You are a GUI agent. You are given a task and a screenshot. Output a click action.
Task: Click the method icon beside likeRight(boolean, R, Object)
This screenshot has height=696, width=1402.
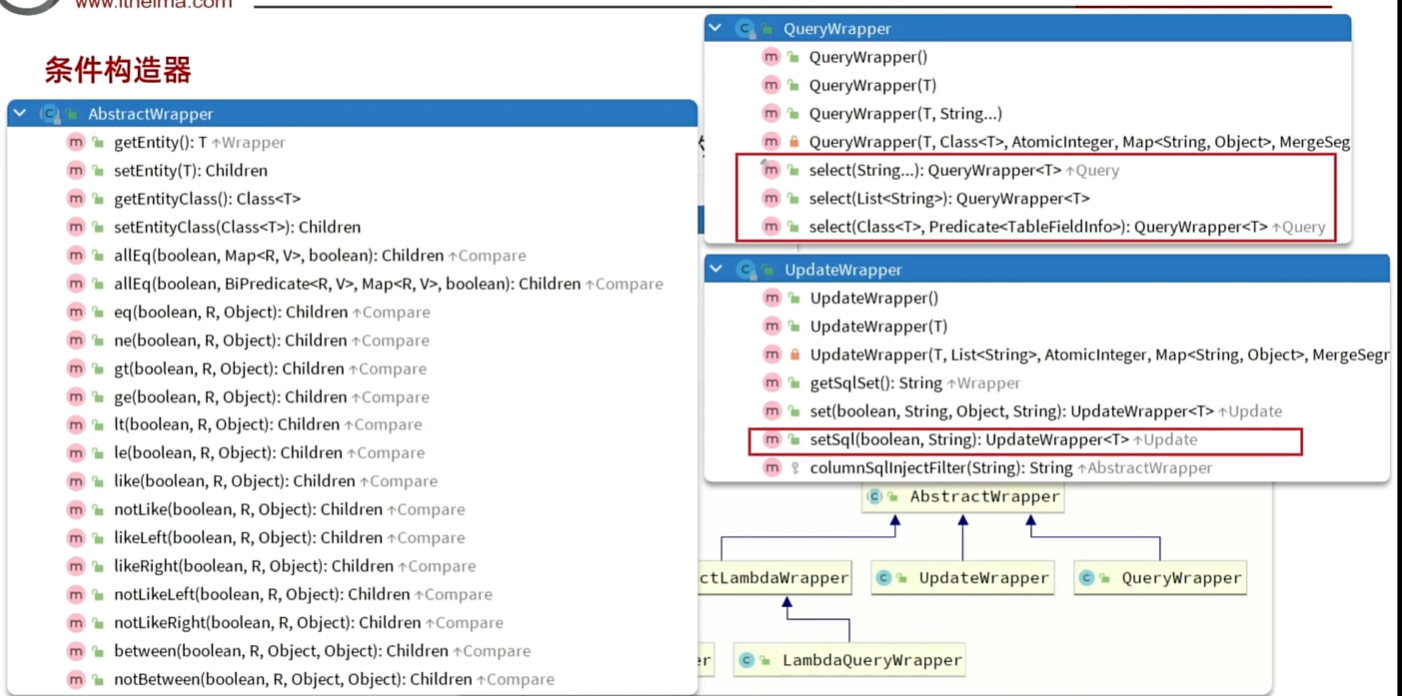tap(76, 565)
